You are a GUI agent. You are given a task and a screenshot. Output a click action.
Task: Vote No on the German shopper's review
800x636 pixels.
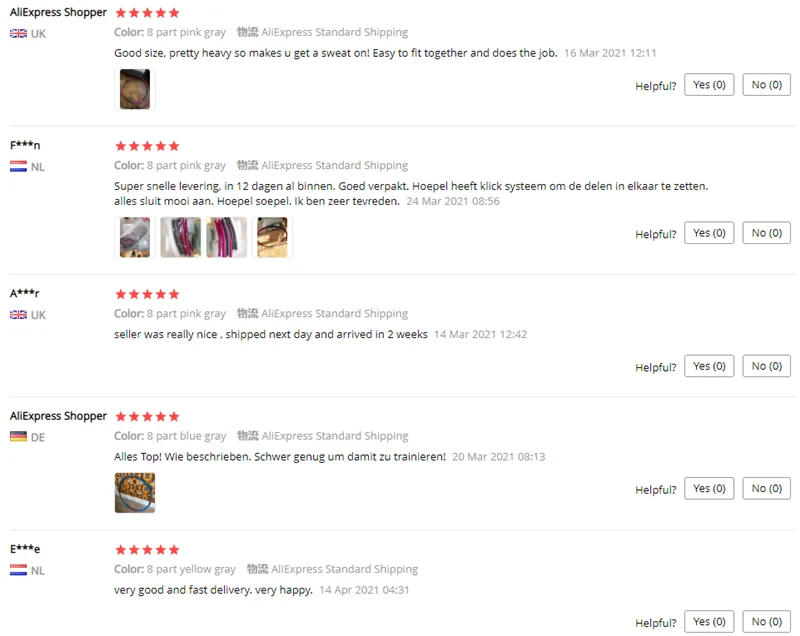(766, 488)
